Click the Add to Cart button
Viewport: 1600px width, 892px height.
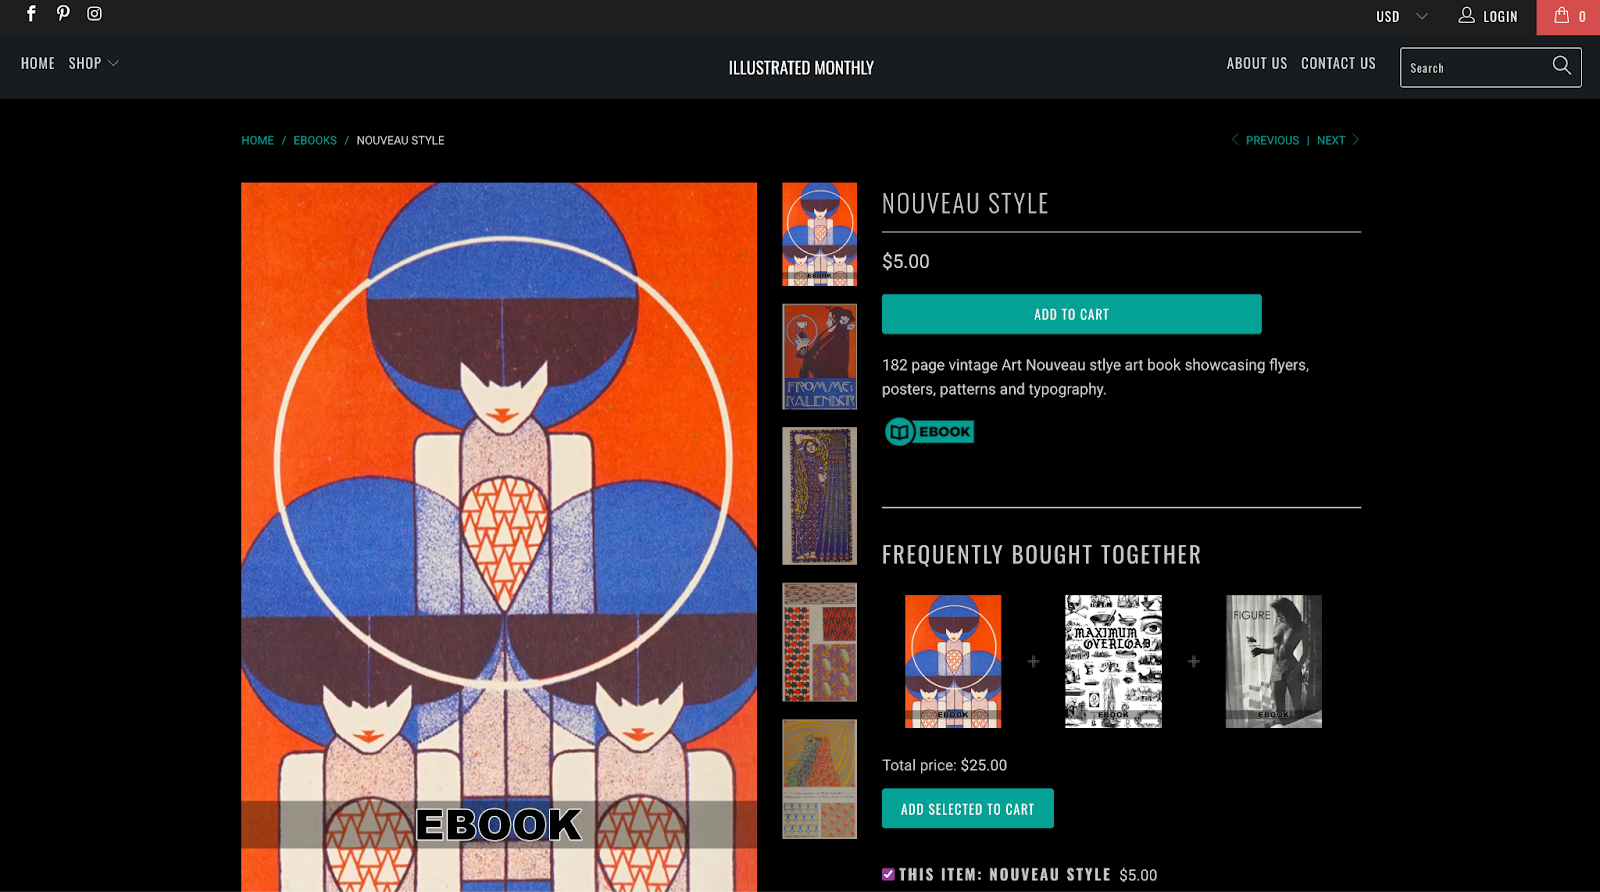[1071, 314]
